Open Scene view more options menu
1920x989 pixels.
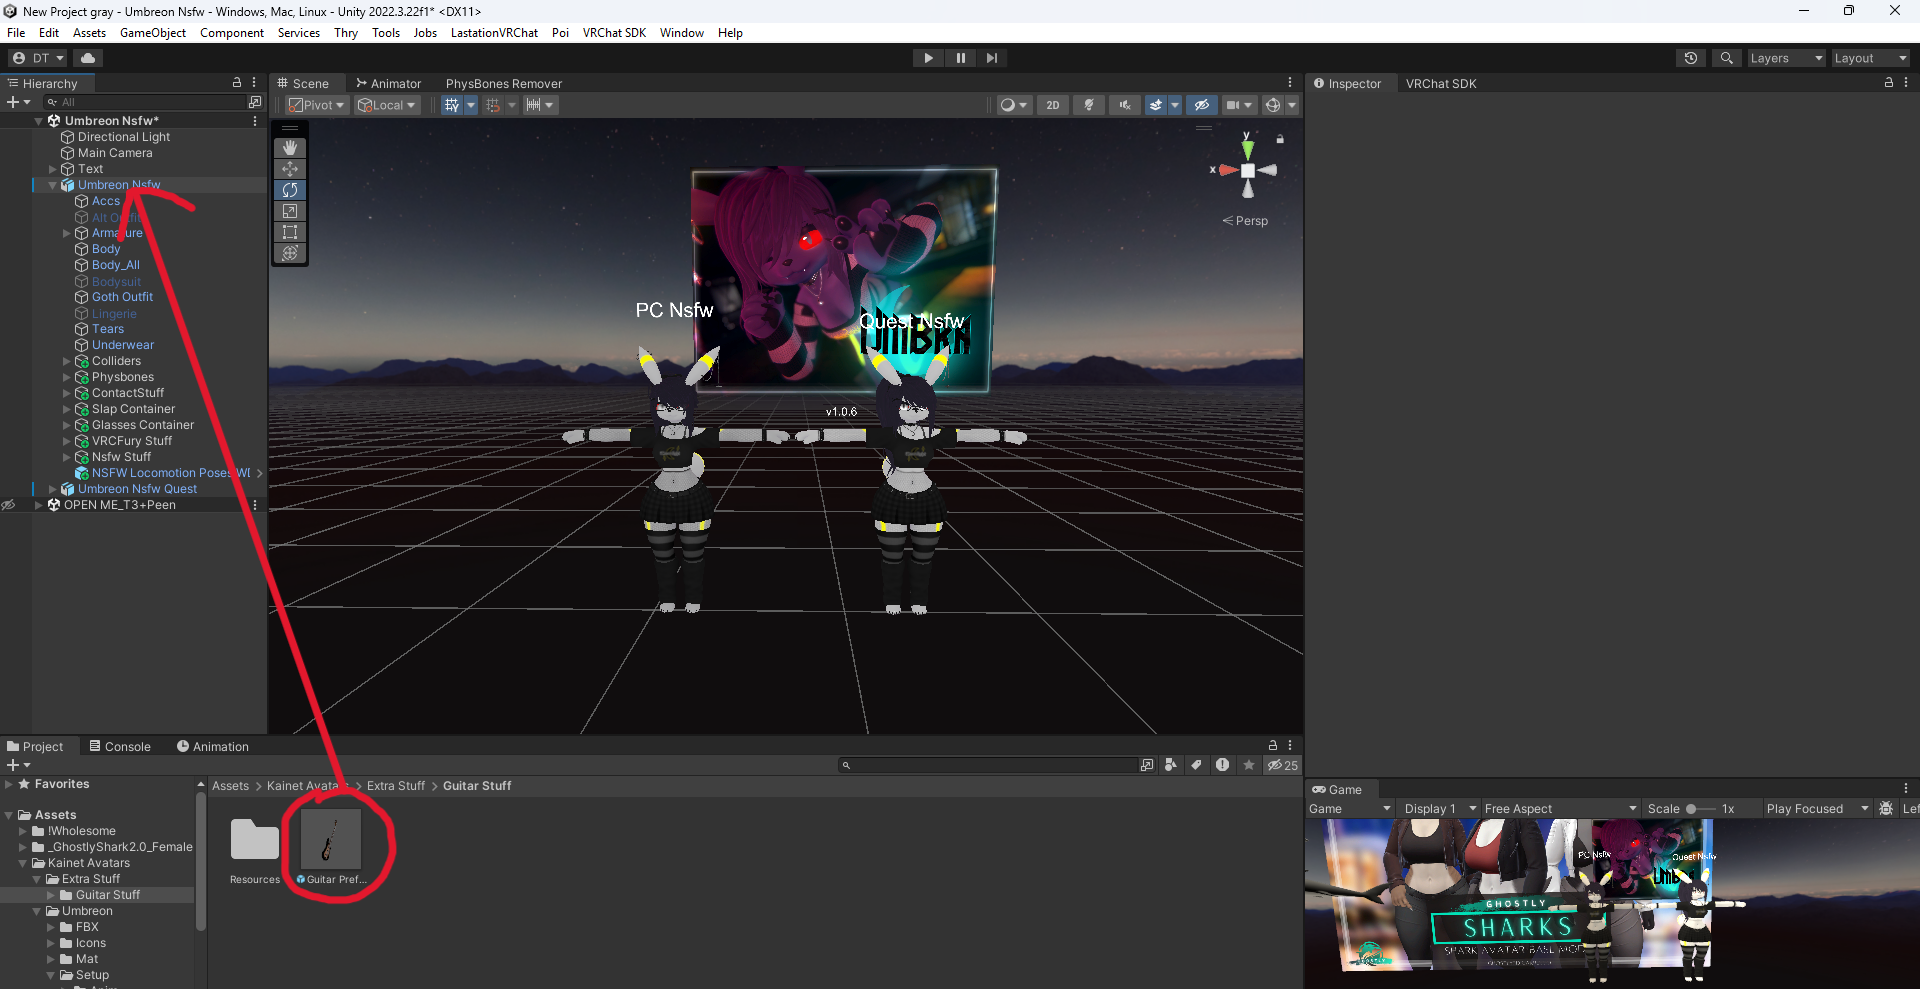1290,83
